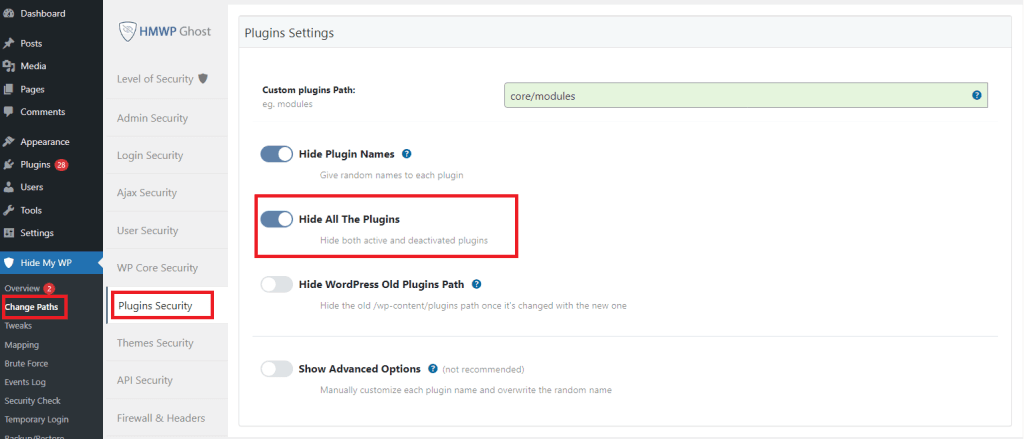Open Brute Force submenu link
The image size is (1024, 439).
(x=26, y=363)
